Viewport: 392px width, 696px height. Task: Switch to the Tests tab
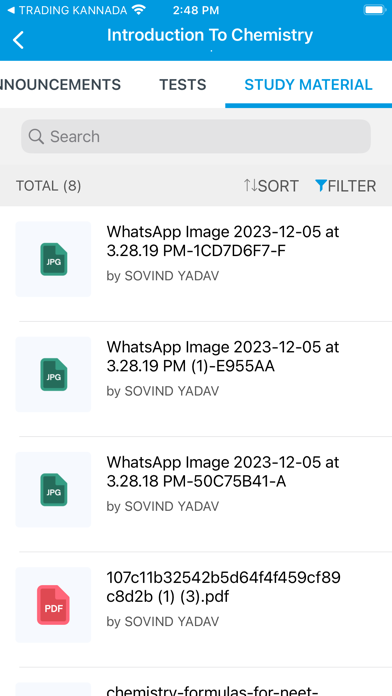click(x=183, y=84)
